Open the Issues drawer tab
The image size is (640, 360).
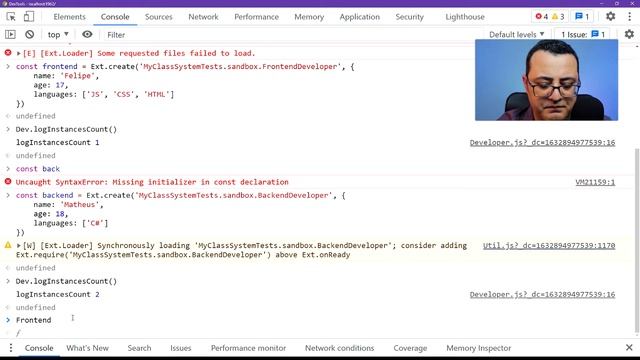point(180,348)
